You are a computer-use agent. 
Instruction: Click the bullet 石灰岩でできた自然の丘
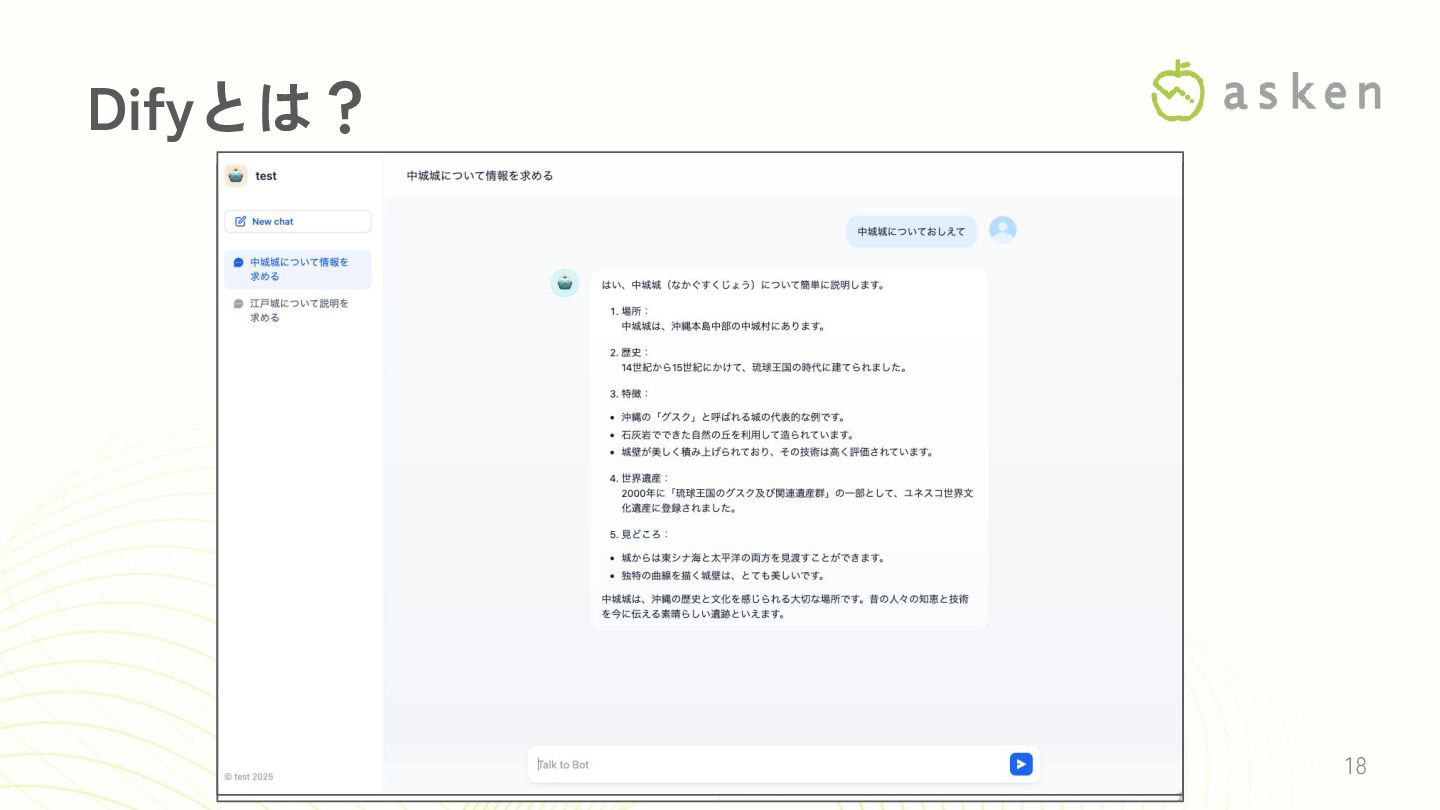pos(739,435)
